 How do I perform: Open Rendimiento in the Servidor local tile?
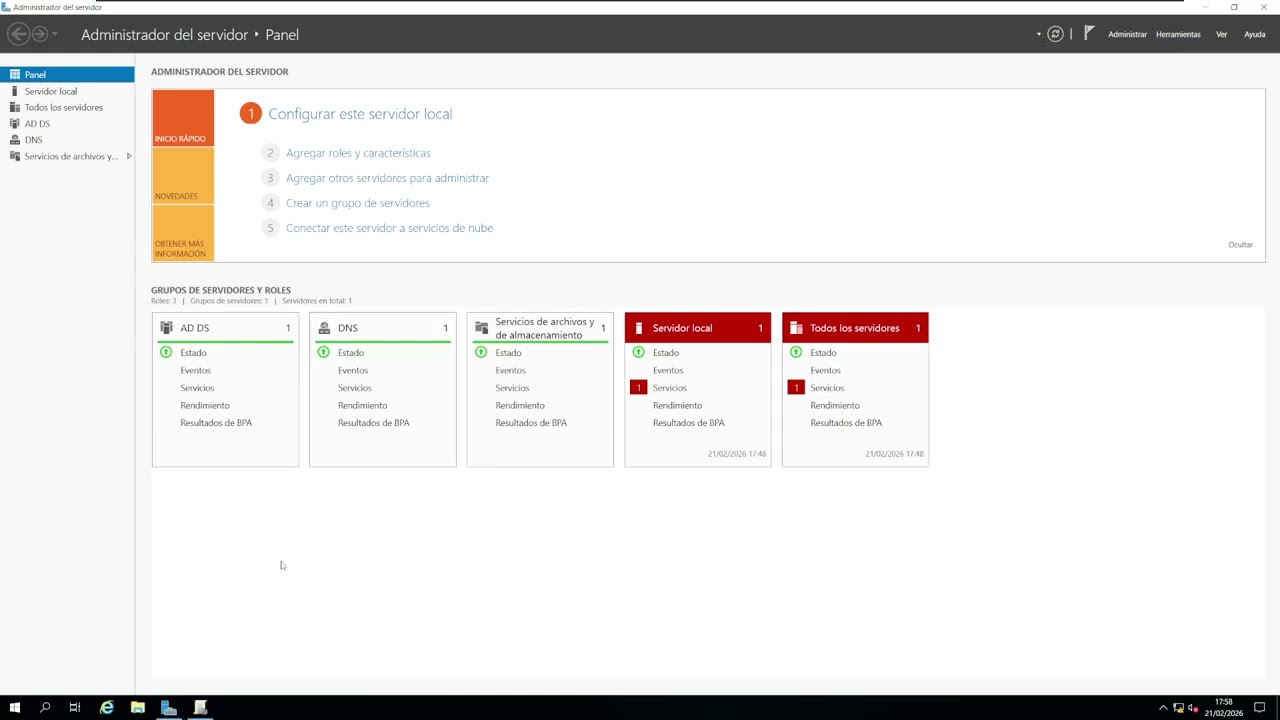(677, 406)
